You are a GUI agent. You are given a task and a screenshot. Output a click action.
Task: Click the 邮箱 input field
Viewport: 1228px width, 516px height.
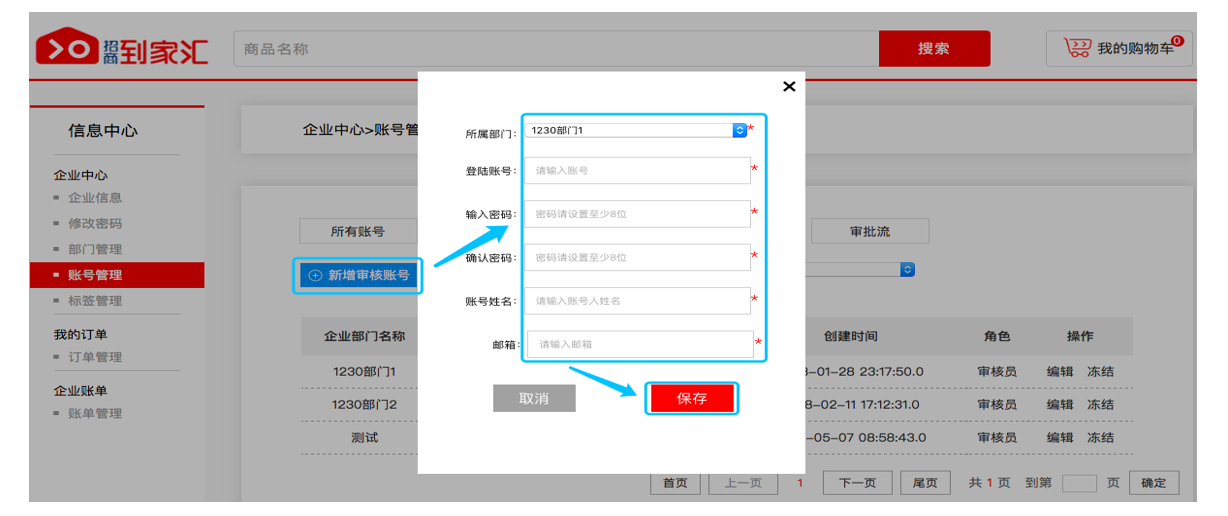640,344
